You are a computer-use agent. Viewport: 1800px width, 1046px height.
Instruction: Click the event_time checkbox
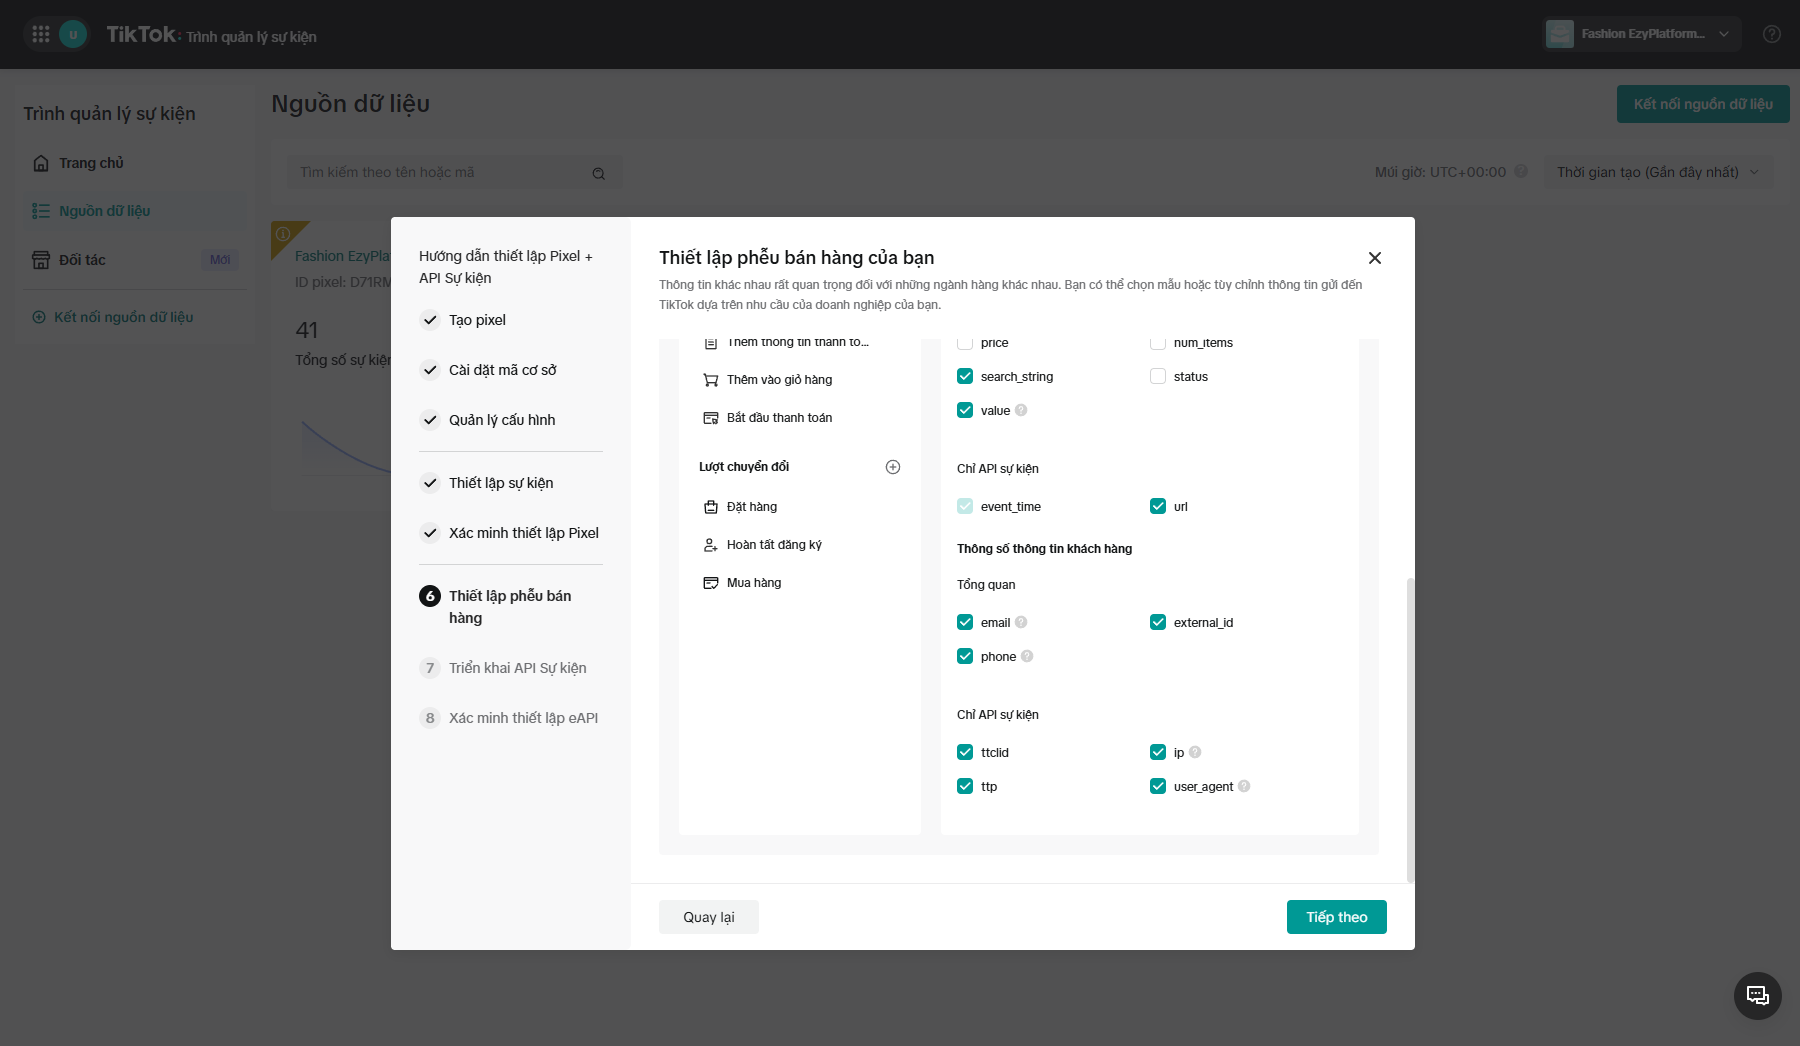[x=965, y=506]
